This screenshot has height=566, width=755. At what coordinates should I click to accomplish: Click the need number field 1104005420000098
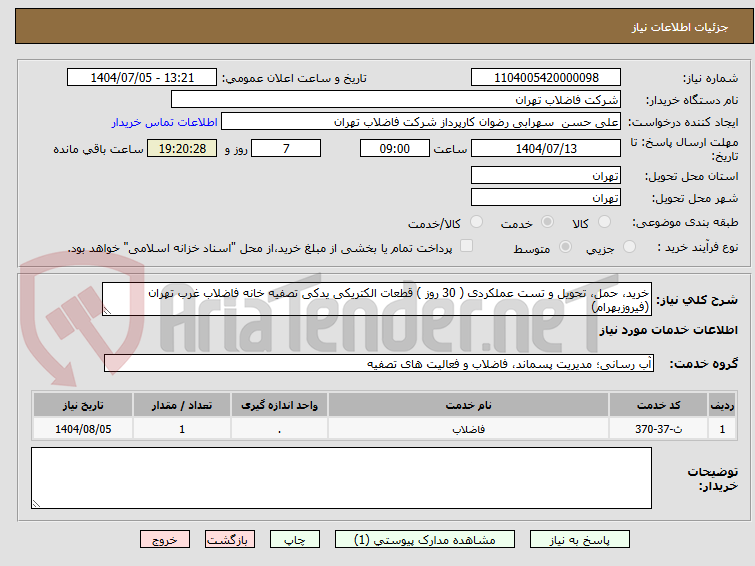(546, 78)
